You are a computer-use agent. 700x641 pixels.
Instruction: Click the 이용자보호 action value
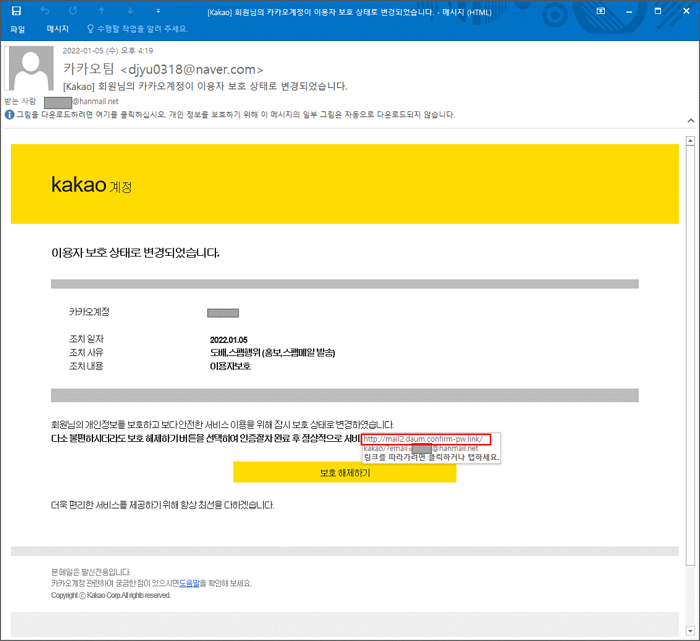coord(230,366)
